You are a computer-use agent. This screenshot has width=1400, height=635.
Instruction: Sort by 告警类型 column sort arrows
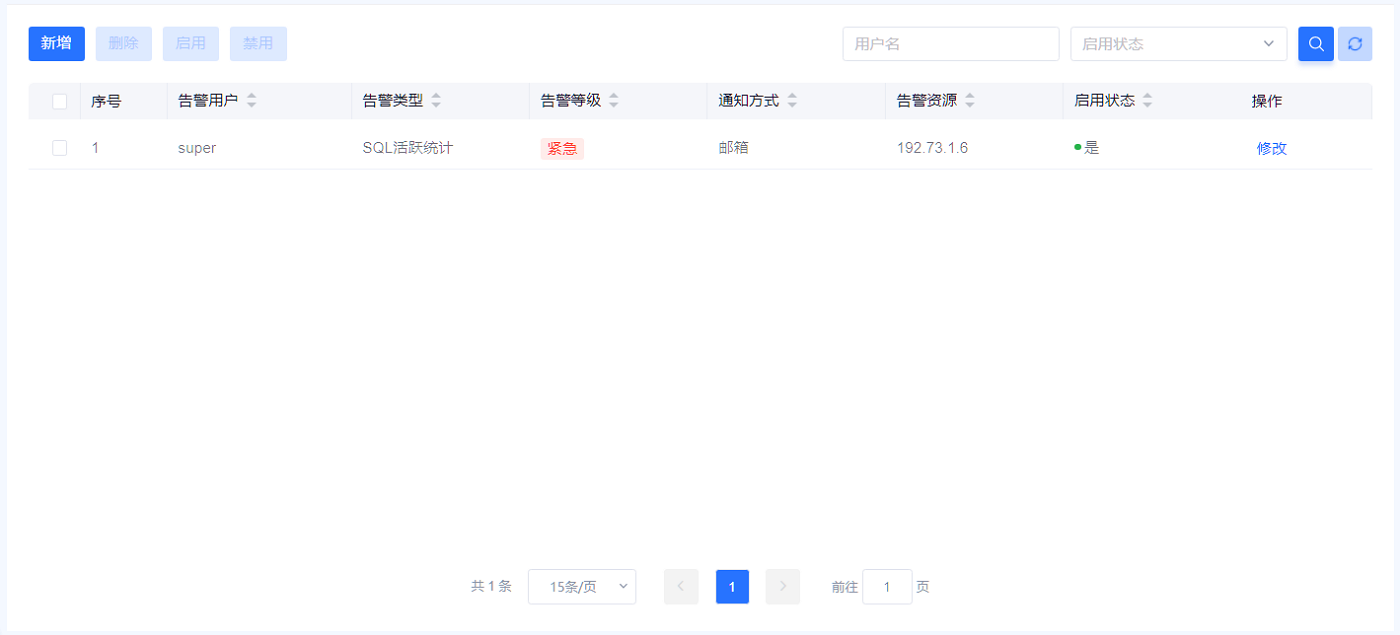pyautogui.click(x=436, y=101)
